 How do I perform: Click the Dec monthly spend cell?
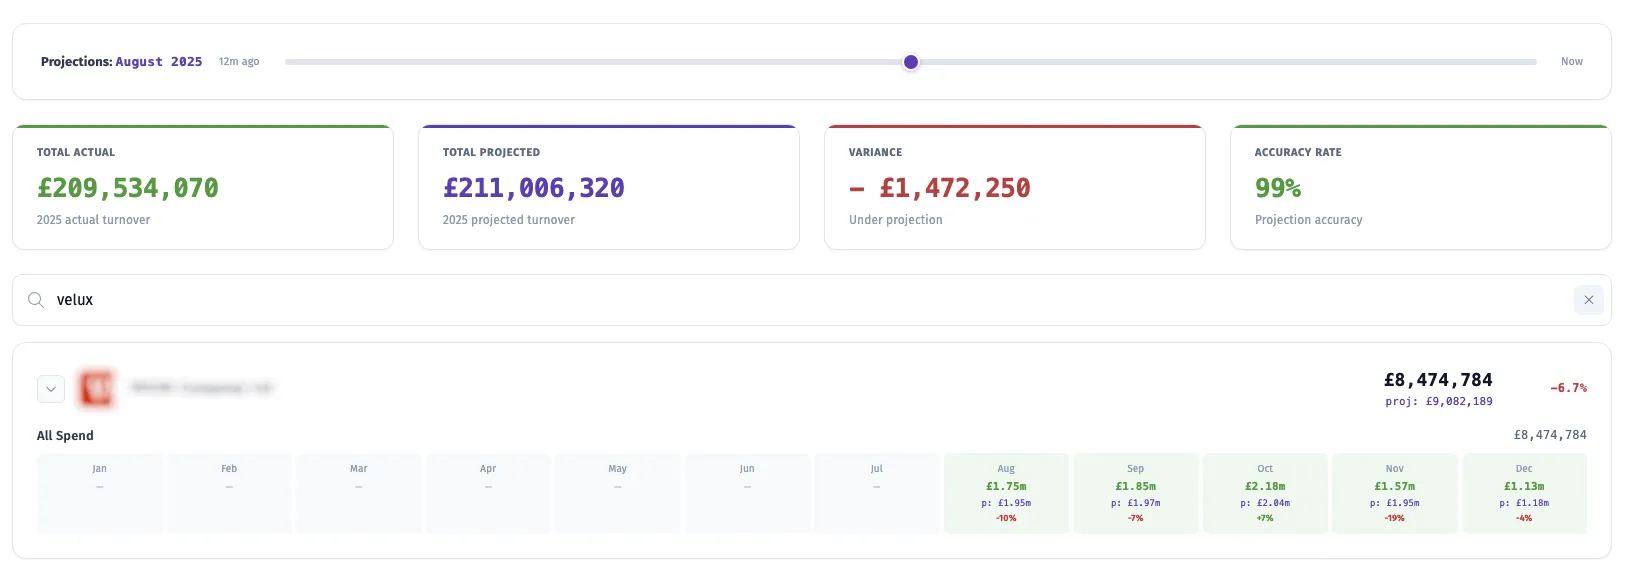(x=1524, y=493)
